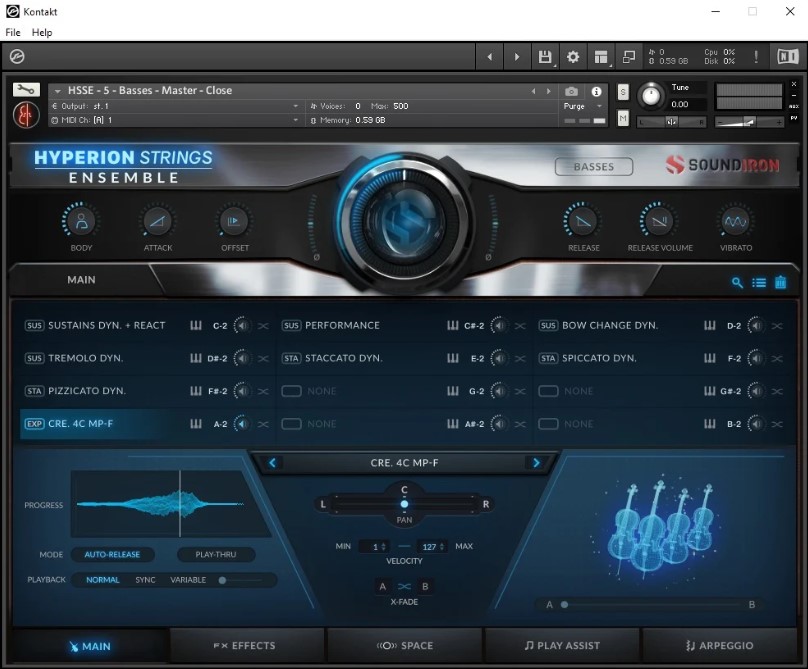Select Variable playback option
The height and width of the screenshot is (669, 808).
coord(188,580)
